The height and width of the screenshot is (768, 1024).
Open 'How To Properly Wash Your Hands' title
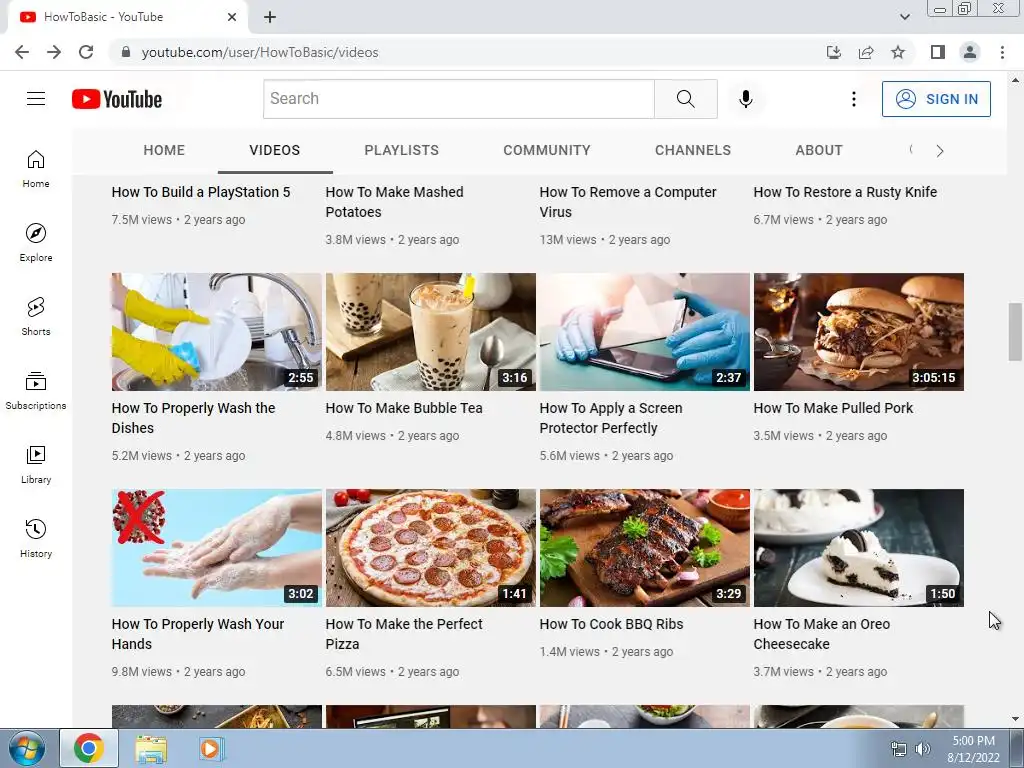(x=198, y=634)
